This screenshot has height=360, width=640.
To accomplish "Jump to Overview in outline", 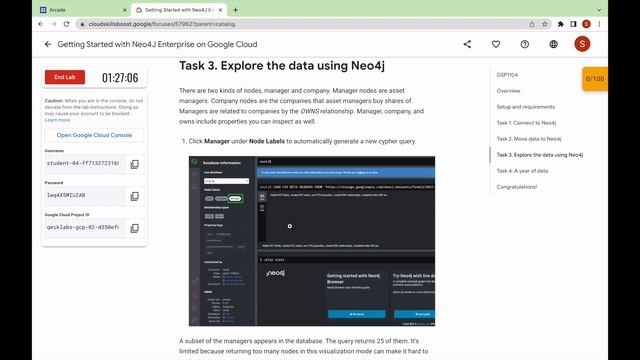I will pyautogui.click(x=508, y=91).
